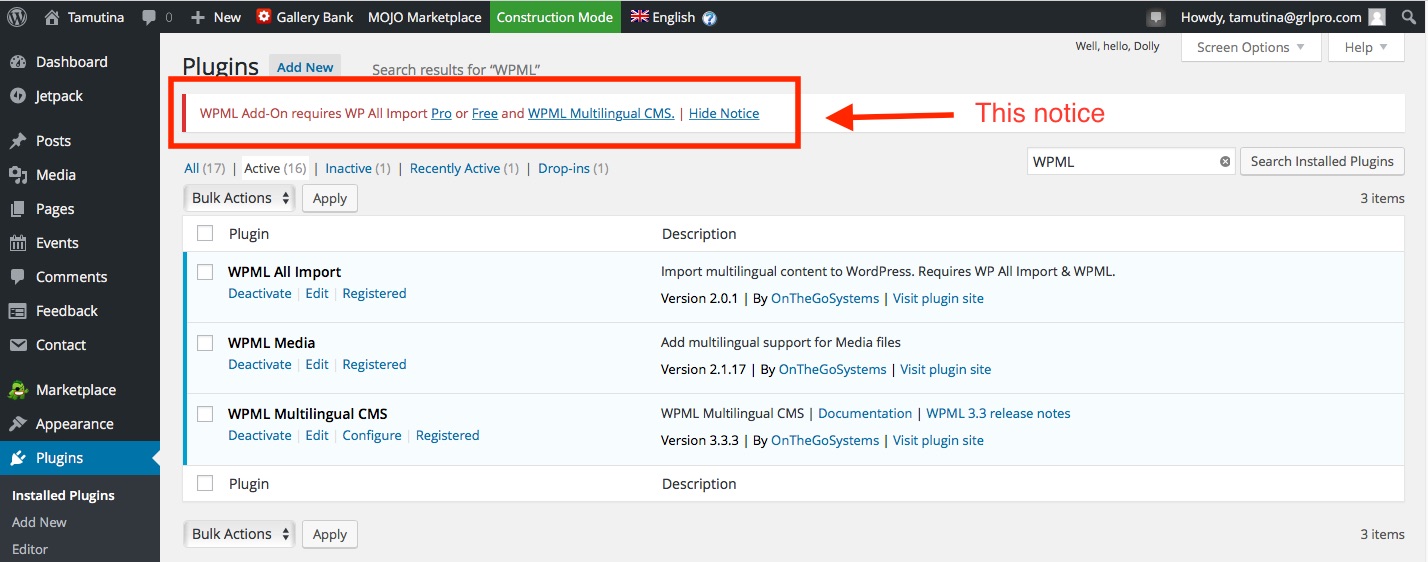Open the notifications icon beside Howdy
This screenshot has width=1428, height=562.
[x=1156, y=17]
